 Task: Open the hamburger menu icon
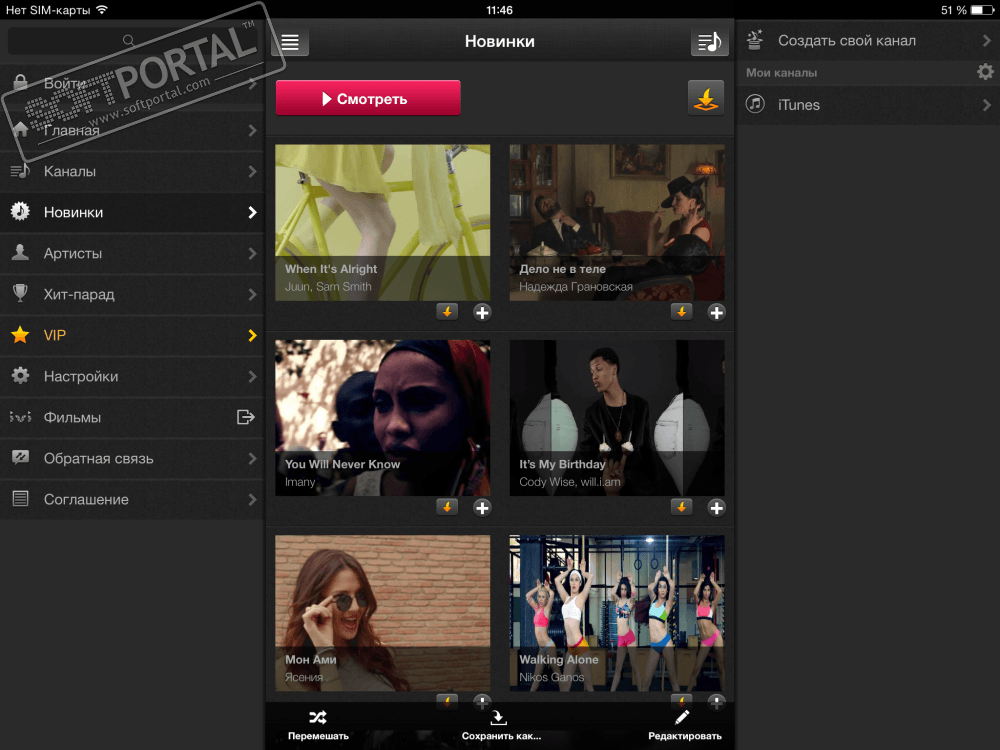pyautogui.click(x=290, y=42)
